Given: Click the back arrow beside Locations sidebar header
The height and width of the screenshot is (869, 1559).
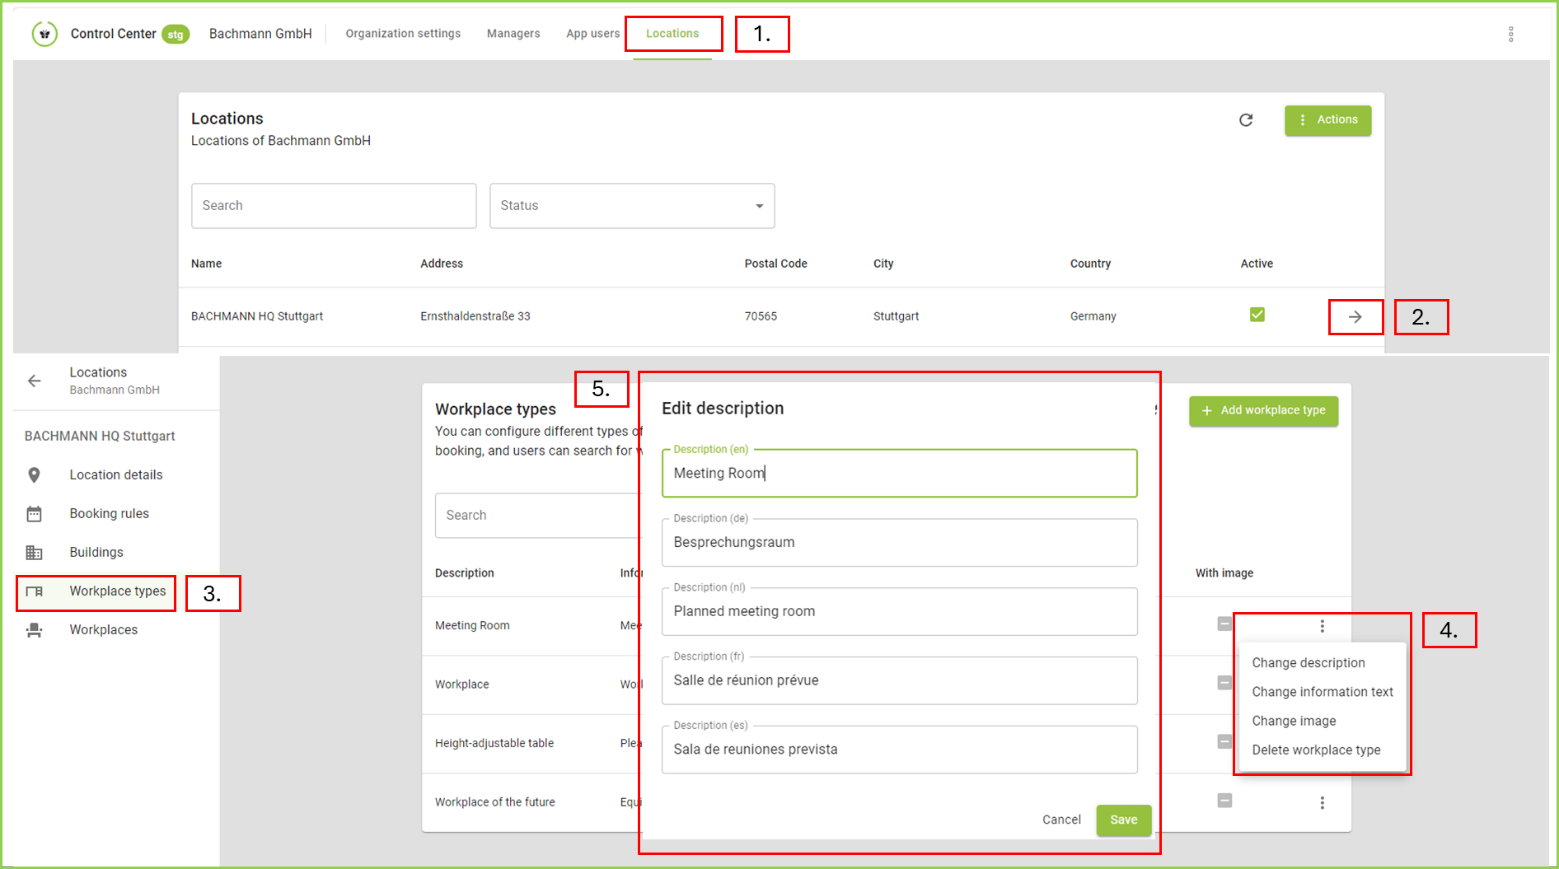Looking at the screenshot, I should (35, 381).
